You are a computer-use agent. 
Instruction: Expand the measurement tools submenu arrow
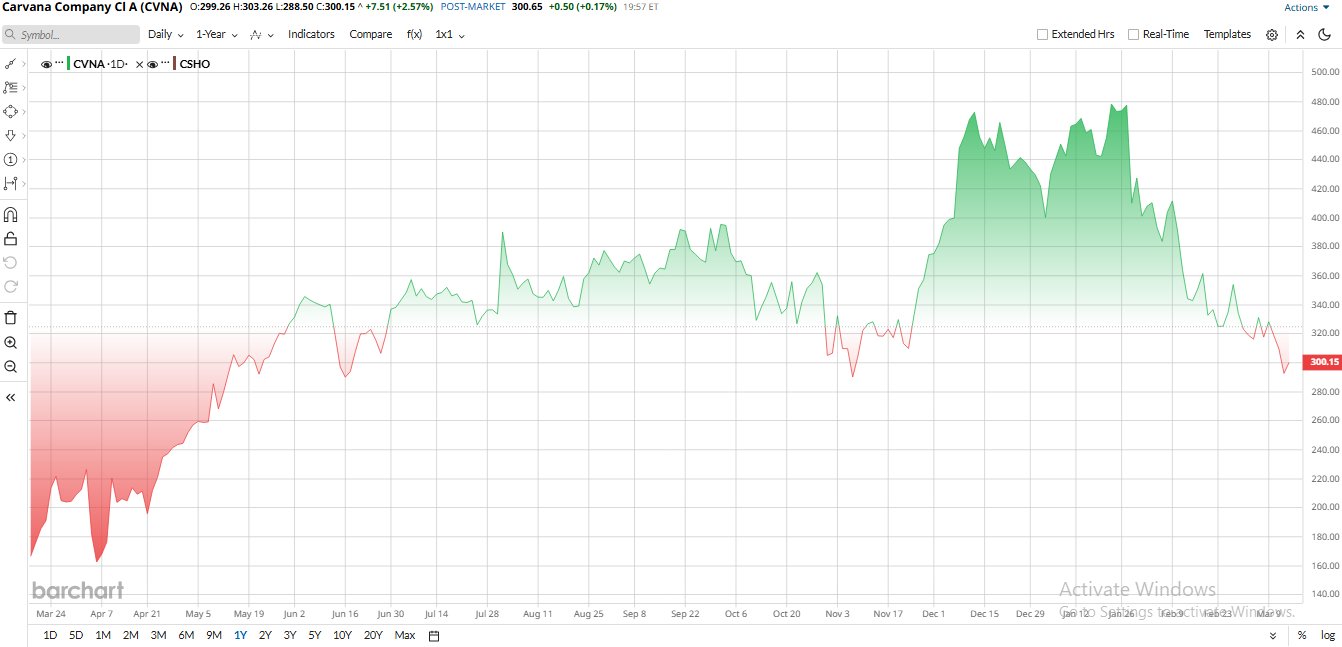[23, 184]
